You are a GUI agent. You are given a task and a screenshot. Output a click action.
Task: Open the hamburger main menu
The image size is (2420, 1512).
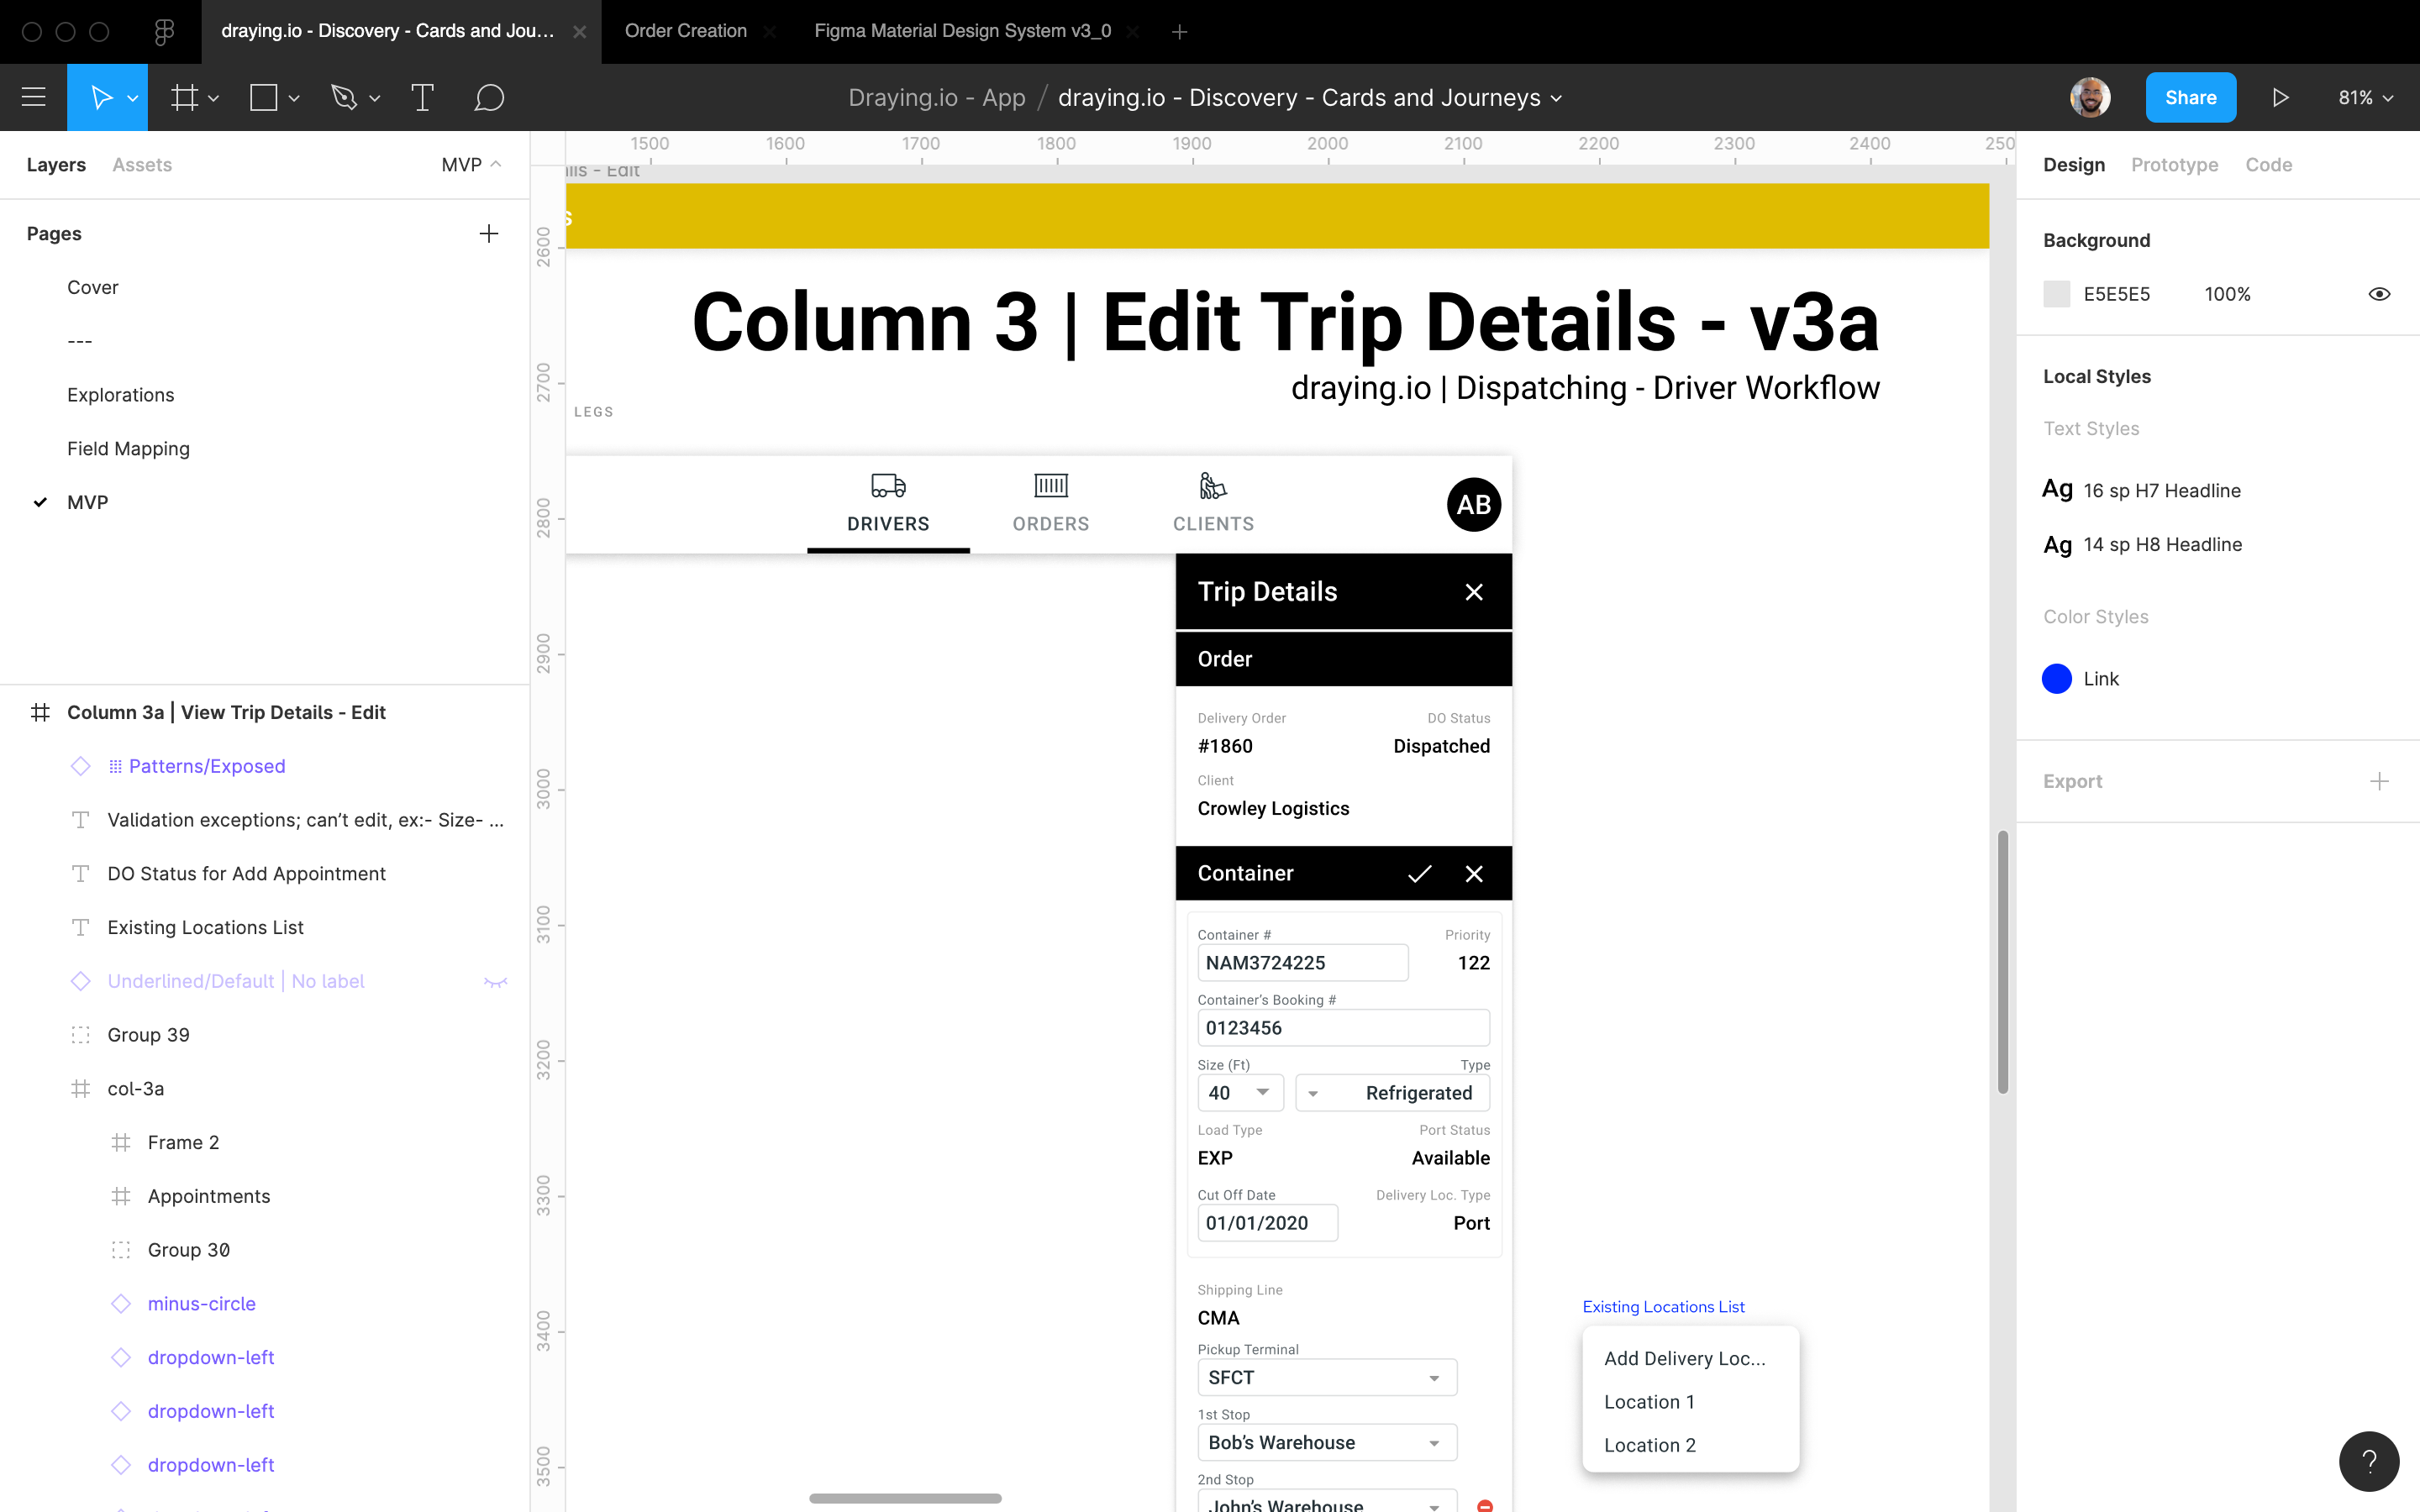tap(33, 98)
